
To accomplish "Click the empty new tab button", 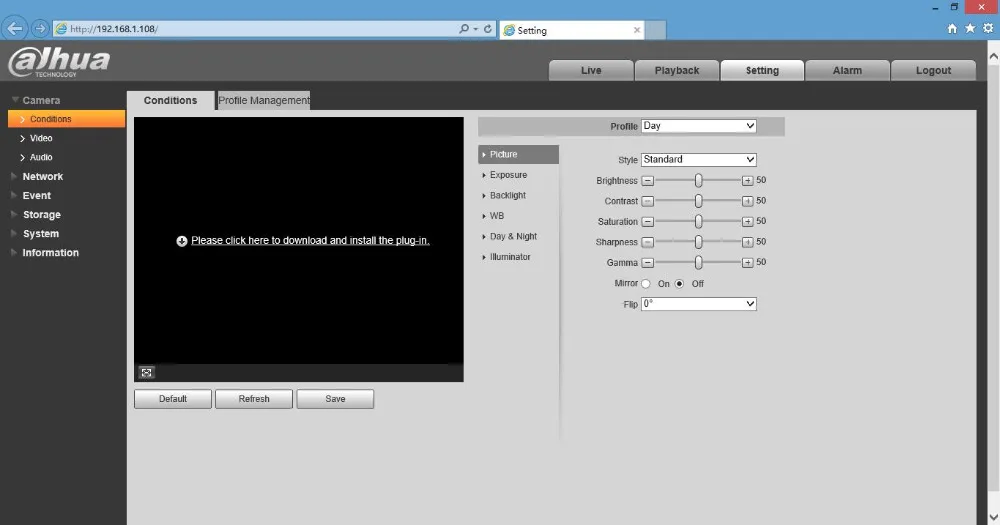I will pyautogui.click(x=656, y=30).
